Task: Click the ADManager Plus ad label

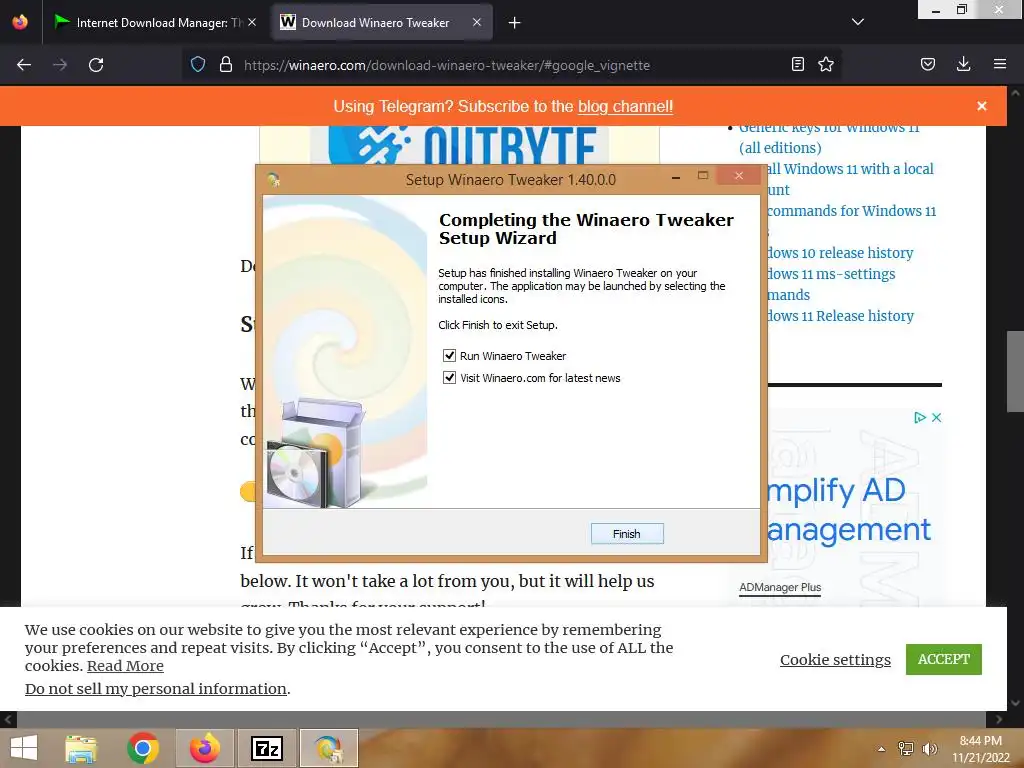Action: (780, 587)
